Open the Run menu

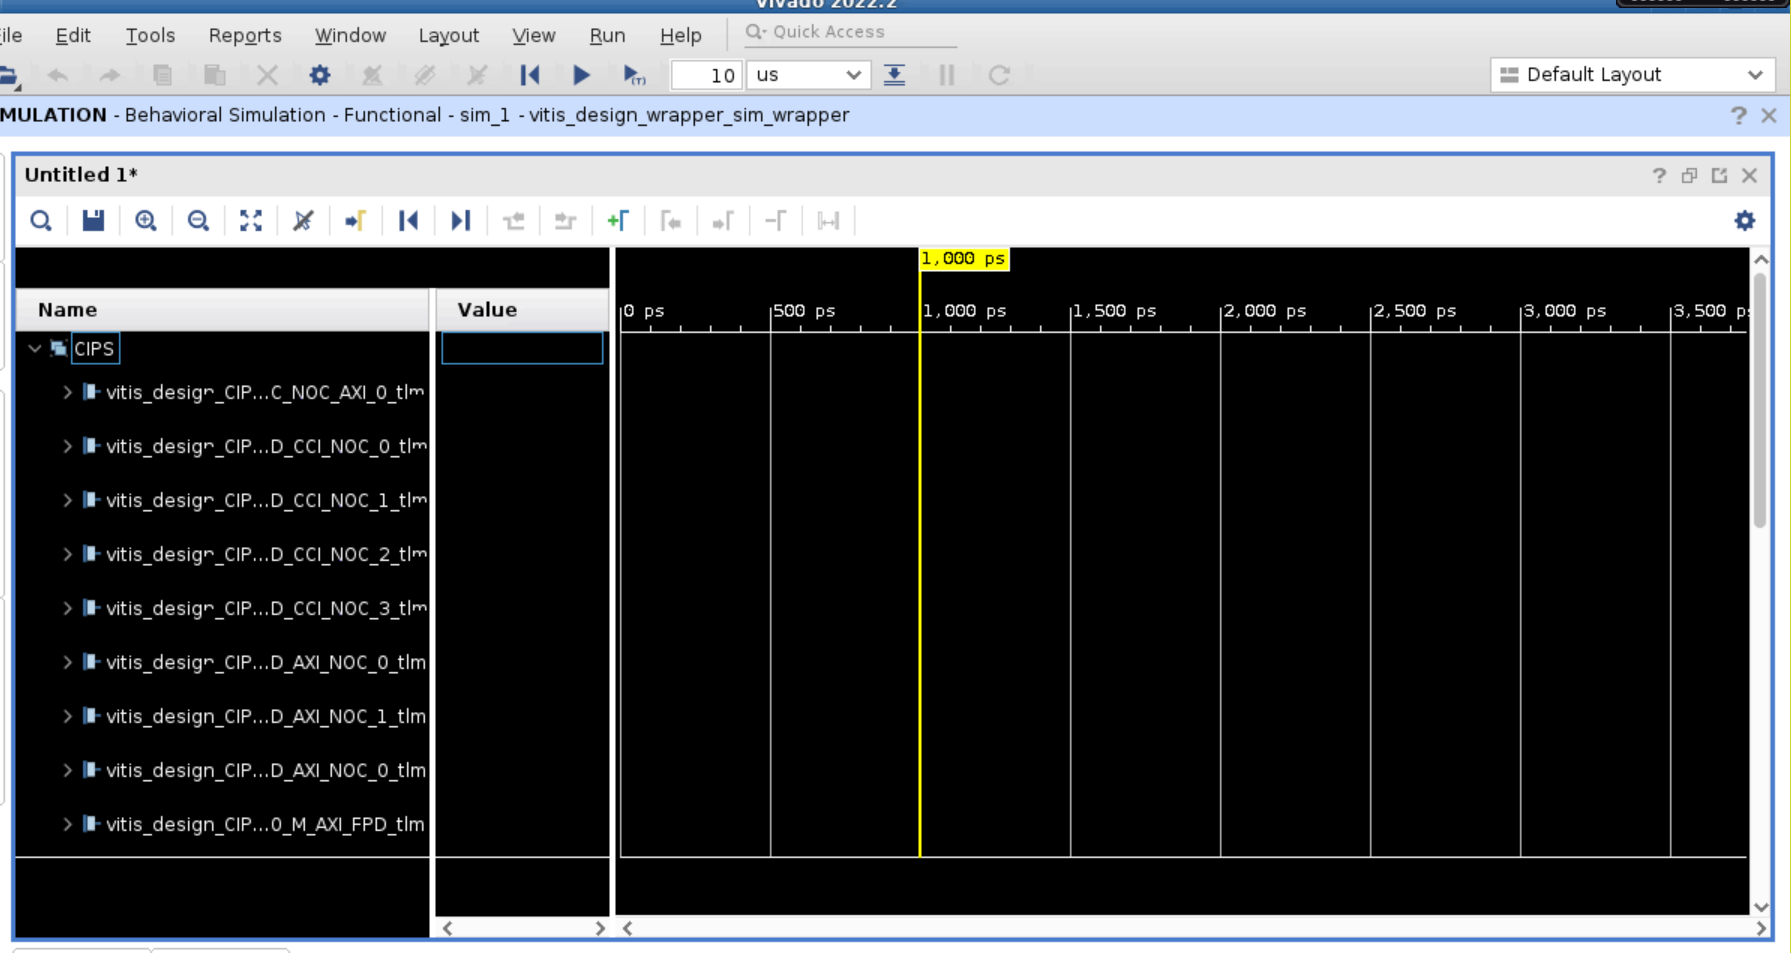[x=606, y=35]
